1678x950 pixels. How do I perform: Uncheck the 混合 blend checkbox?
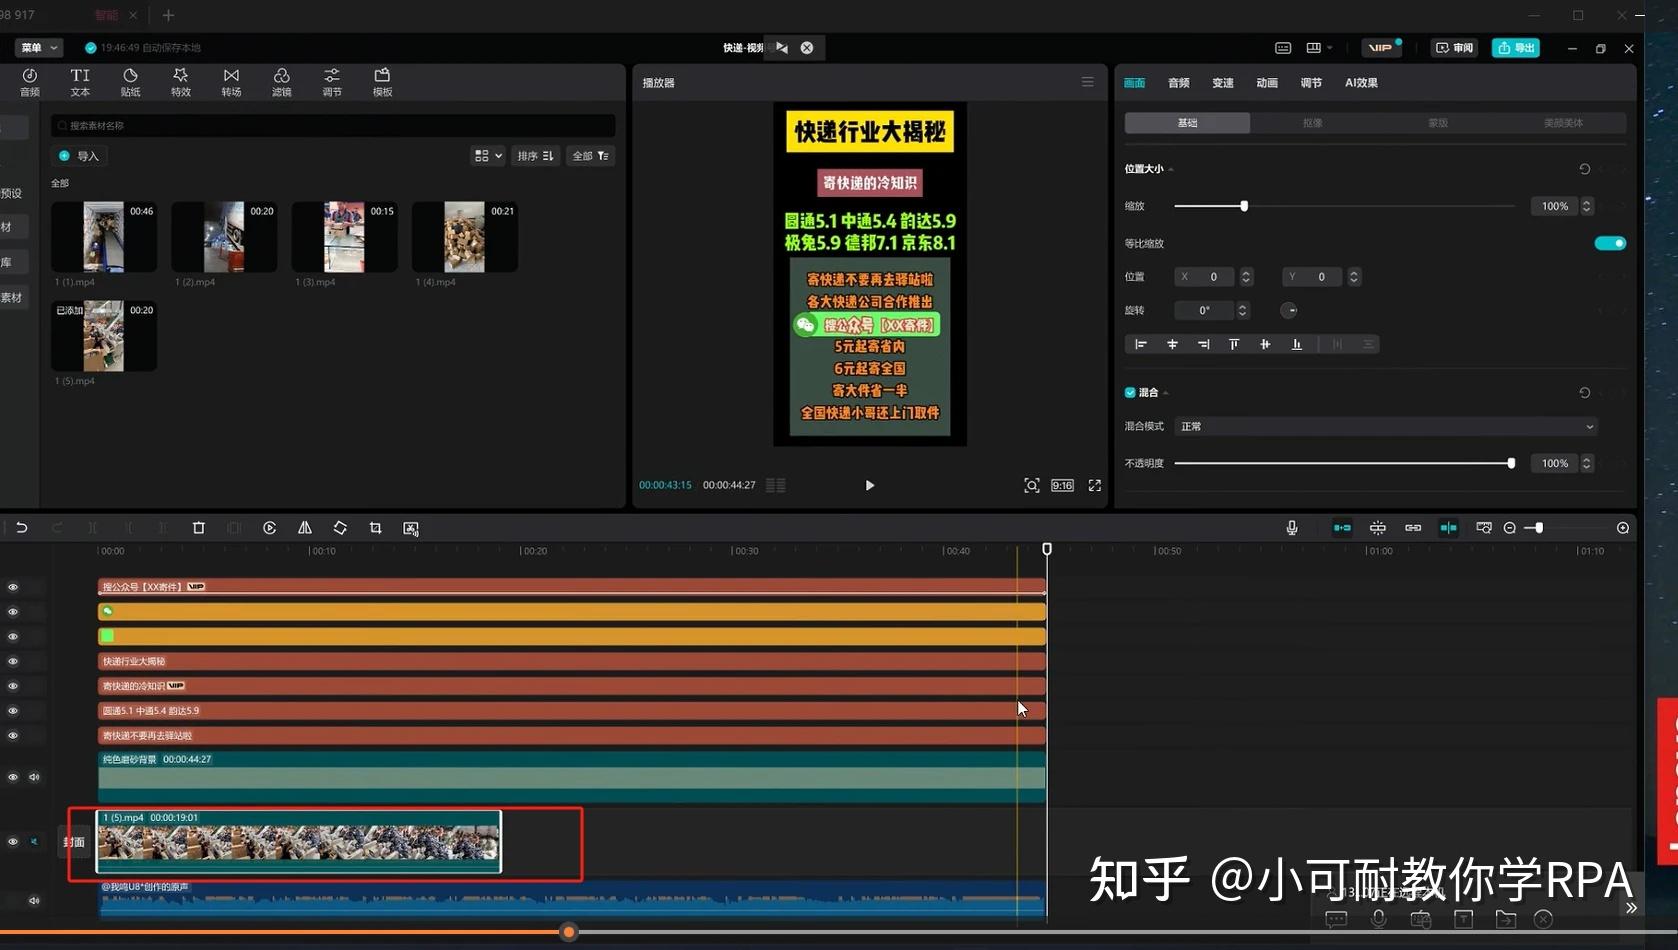click(x=1130, y=393)
